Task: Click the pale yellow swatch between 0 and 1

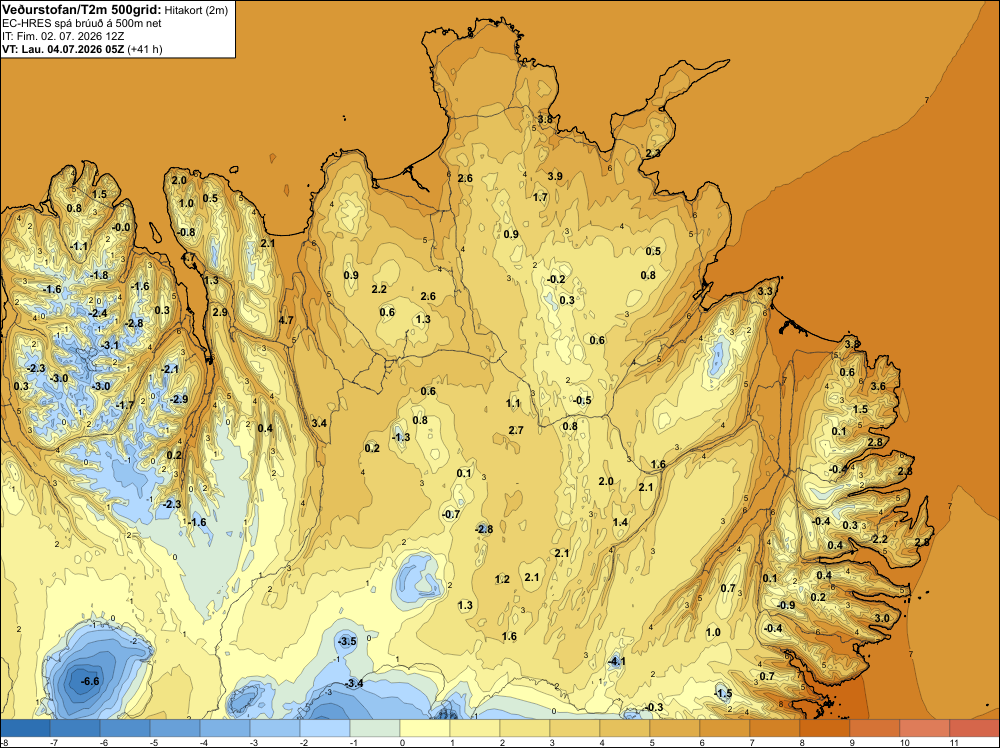Action: click(425, 728)
